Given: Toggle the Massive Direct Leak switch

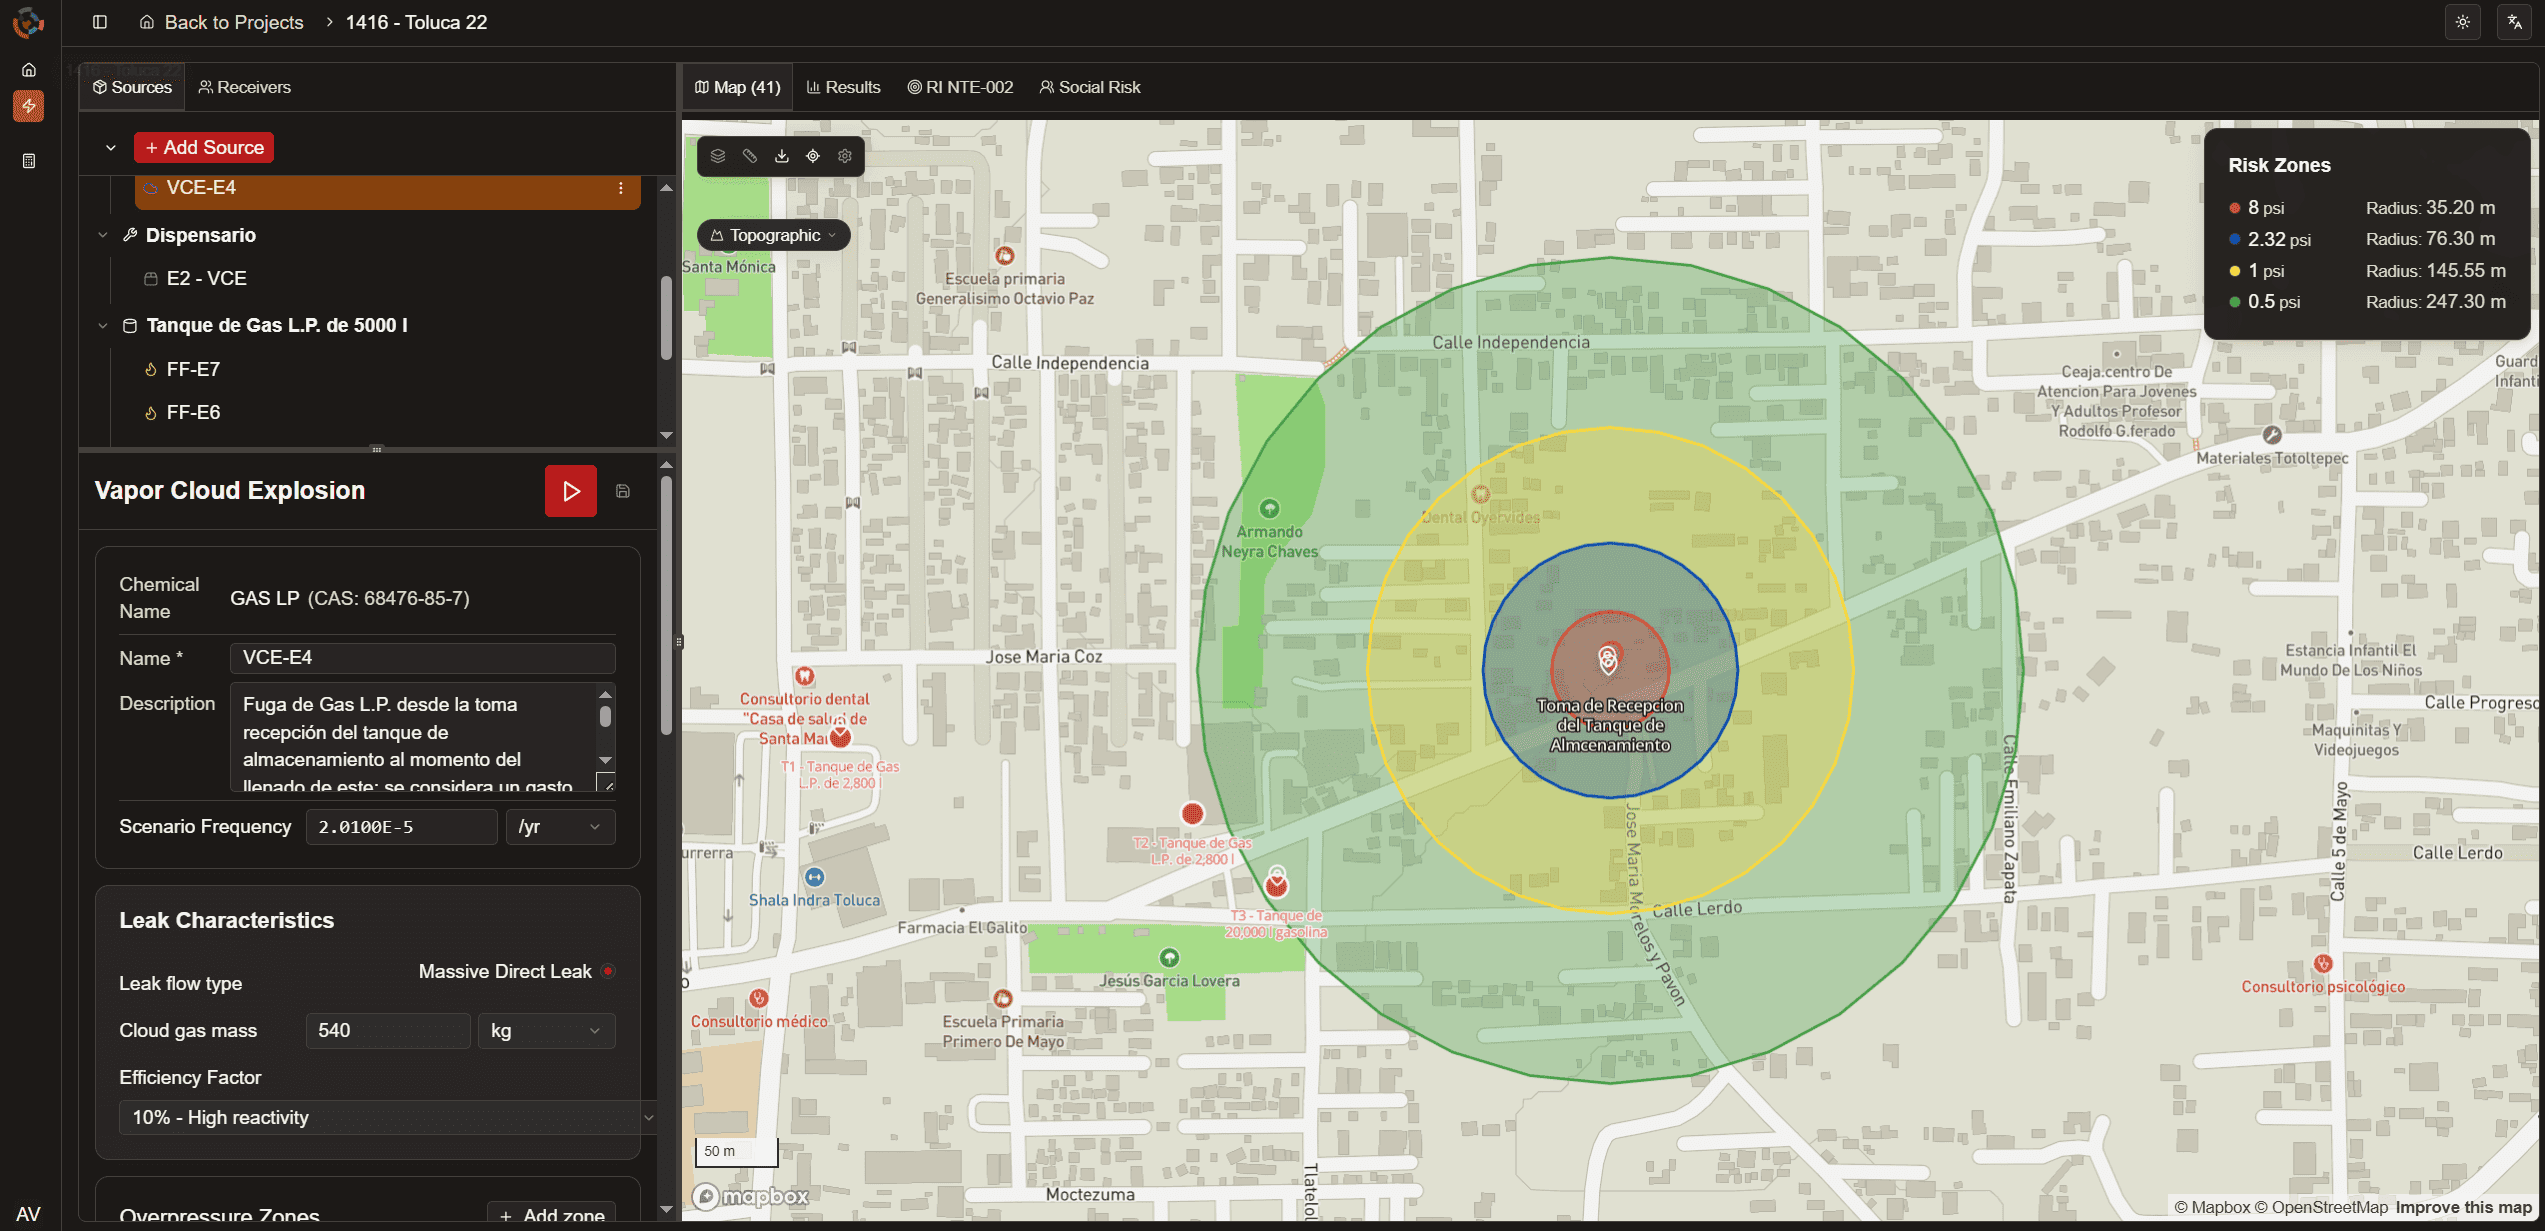Looking at the screenshot, I should tap(607, 971).
